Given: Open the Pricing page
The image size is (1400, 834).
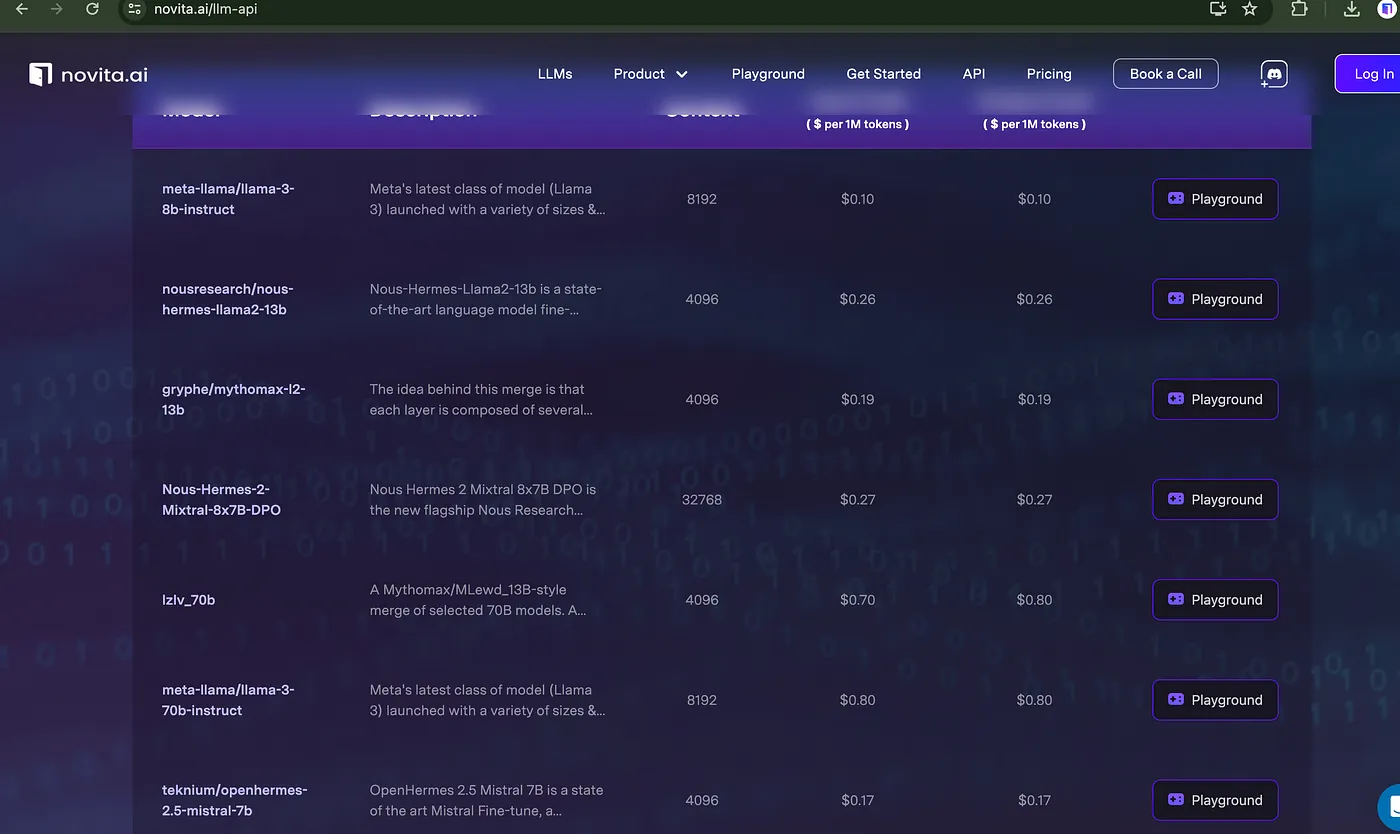Looking at the screenshot, I should [x=1049, y=74].
